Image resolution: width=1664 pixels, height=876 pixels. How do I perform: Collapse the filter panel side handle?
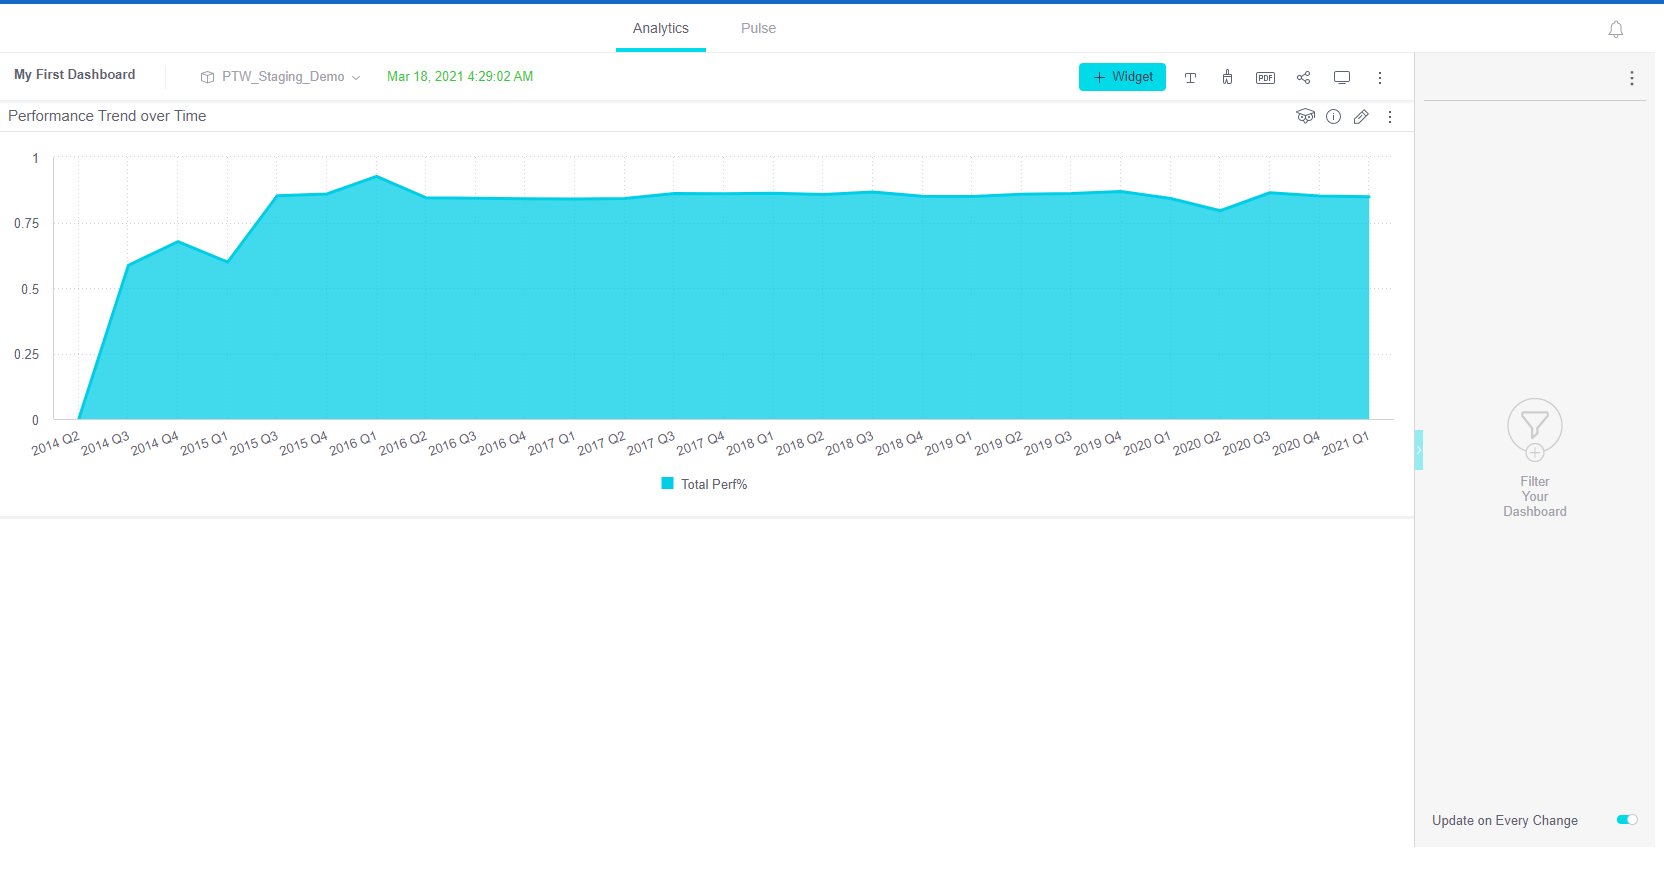point(1418,450)
